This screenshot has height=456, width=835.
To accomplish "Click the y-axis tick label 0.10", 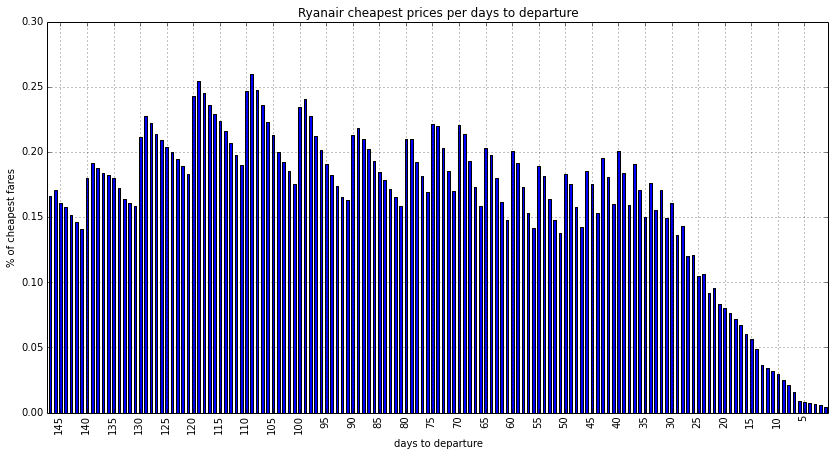I will coord(32,282).
